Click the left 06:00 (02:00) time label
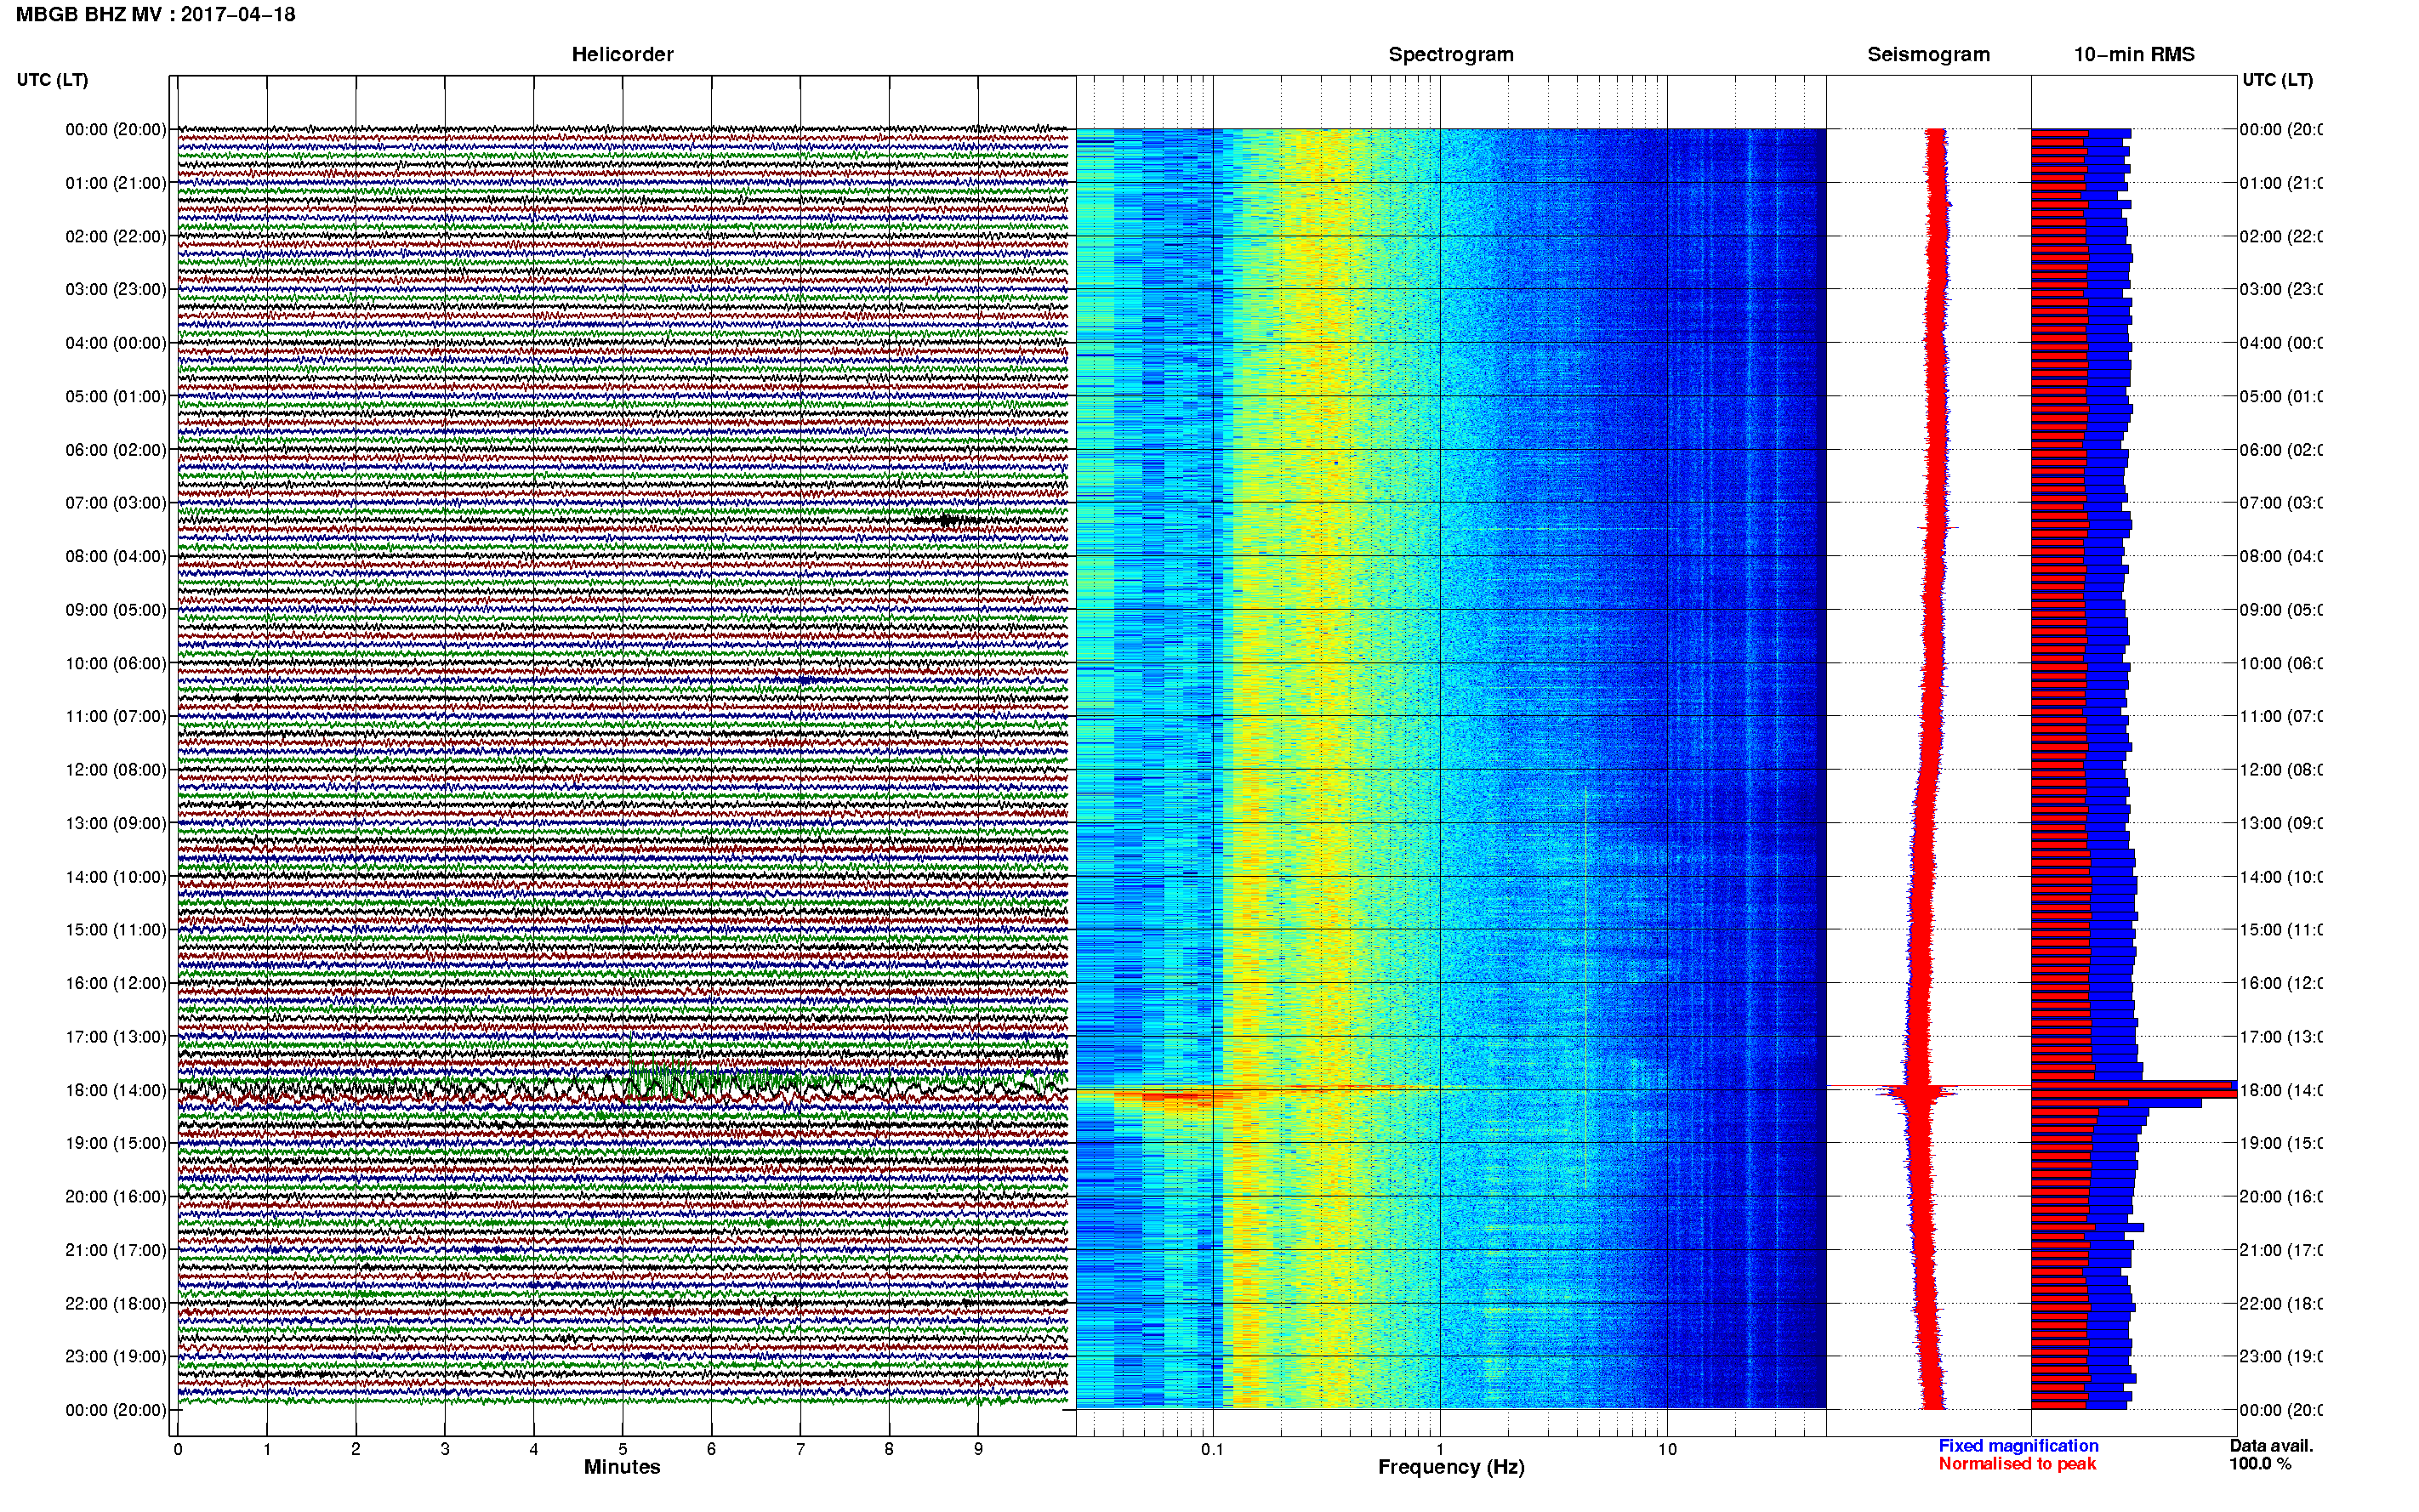The image size is (2419, 1512). click(116, 450)
